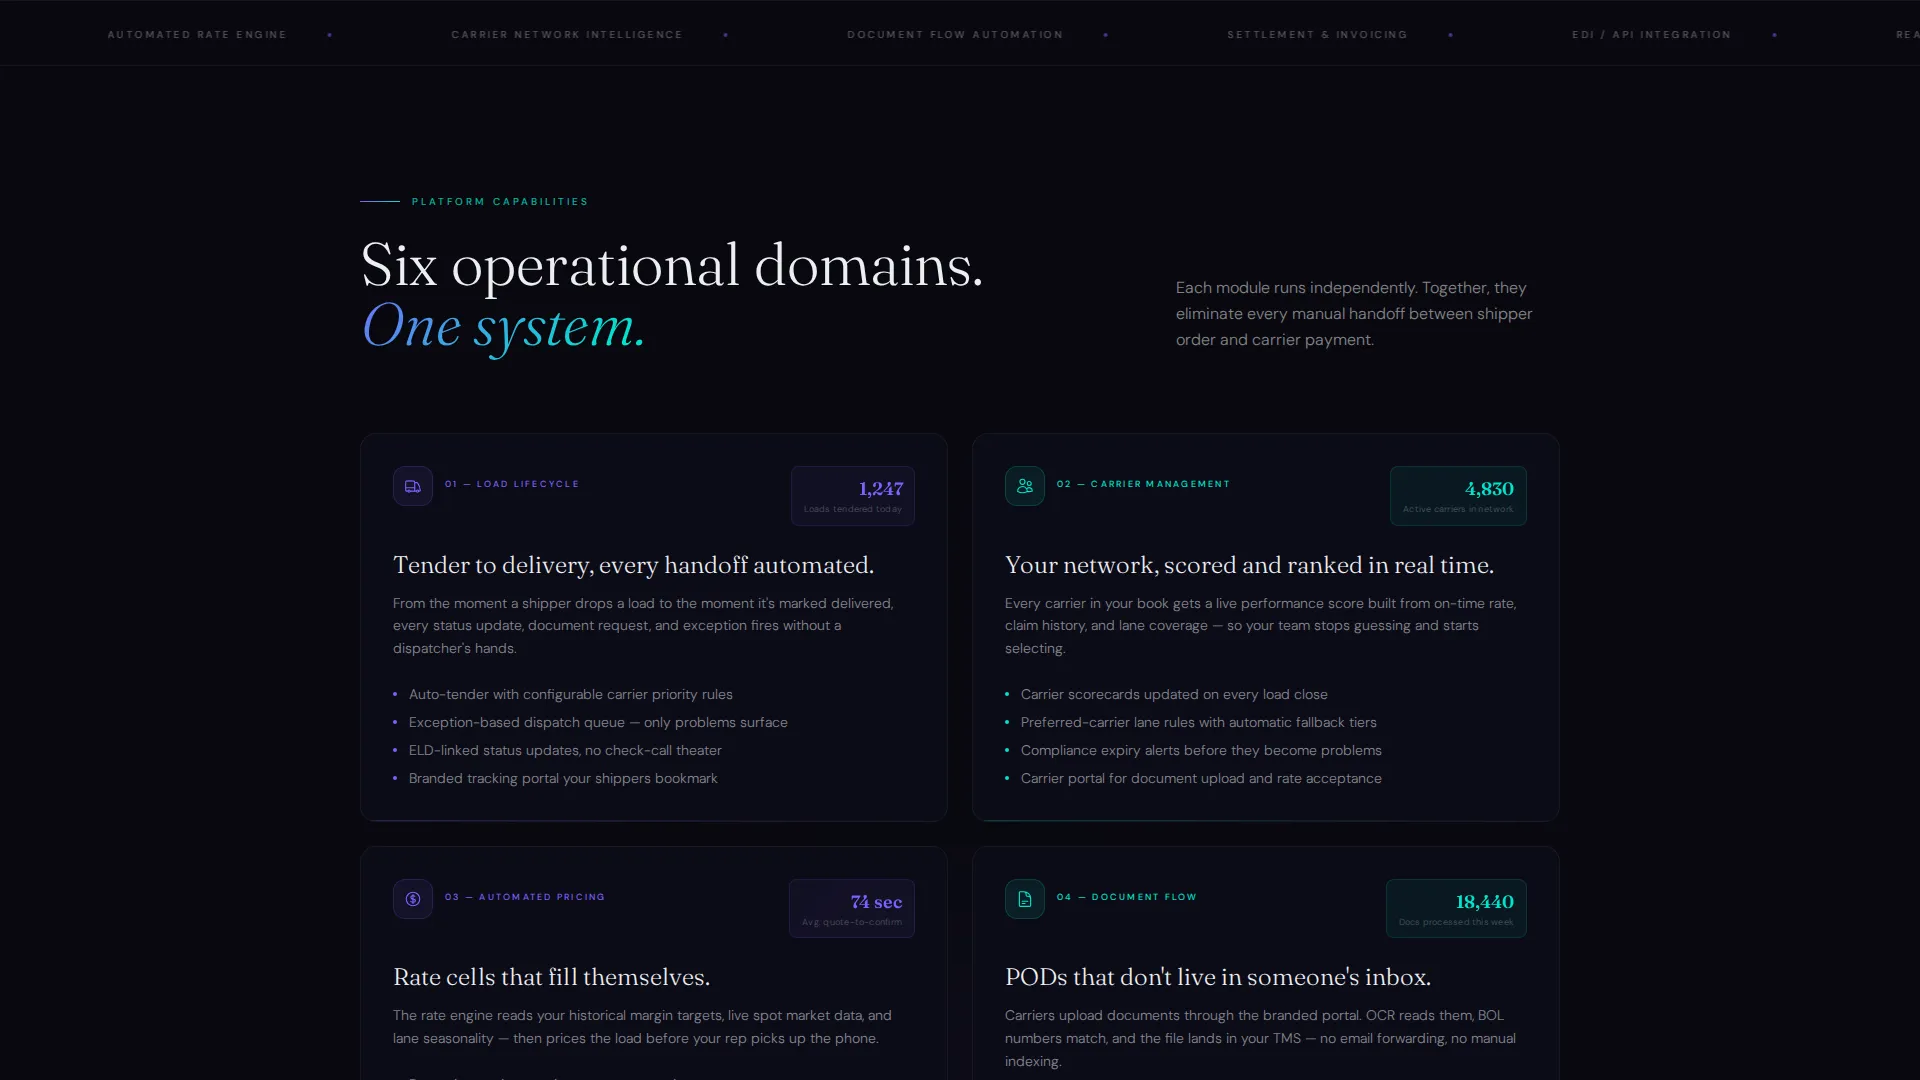
Task: Select 'Settlement & Invoicing' in the ticker
Action: (1317, 35)
